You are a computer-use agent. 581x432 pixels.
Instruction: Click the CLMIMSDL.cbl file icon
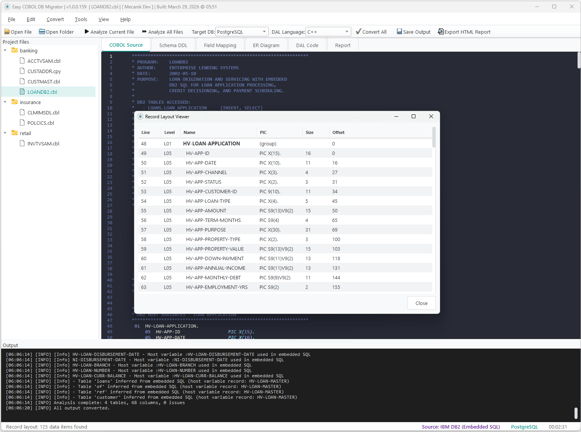(x=22, y=112)
